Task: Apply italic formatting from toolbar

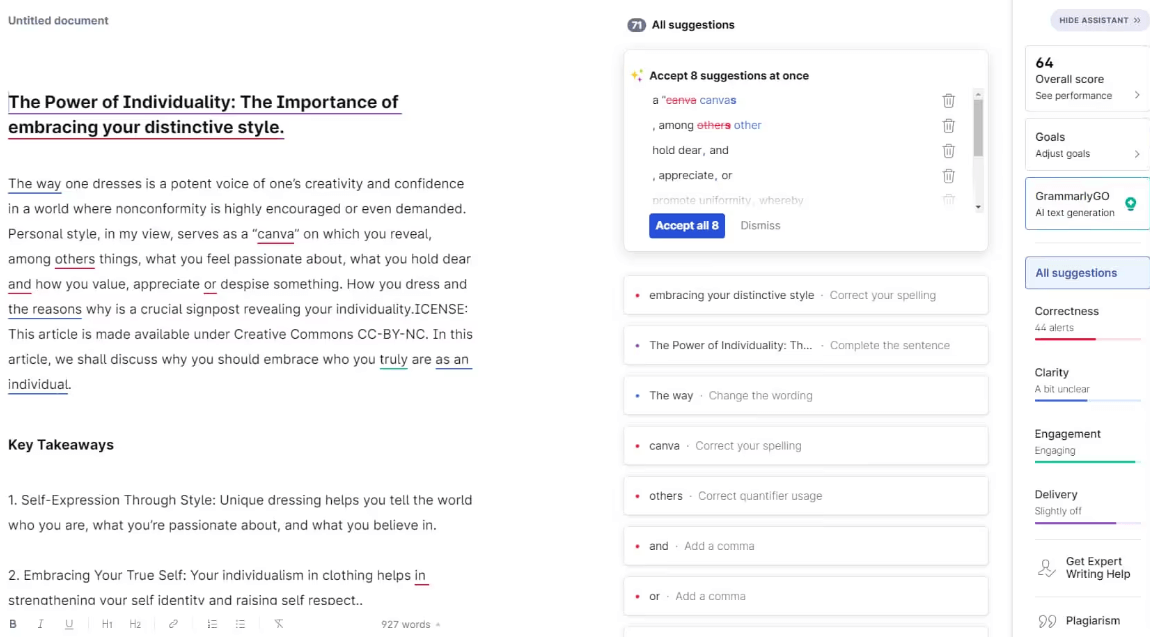Action: point(40,624)
